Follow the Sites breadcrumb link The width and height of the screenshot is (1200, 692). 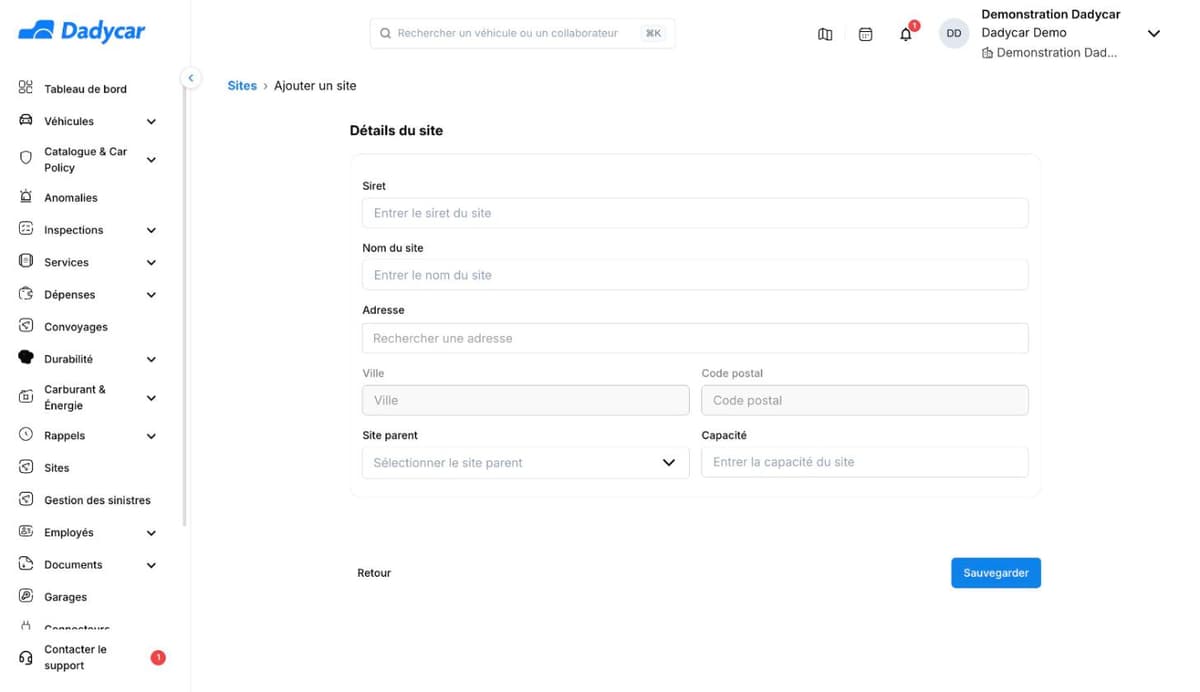coord(242,86)
